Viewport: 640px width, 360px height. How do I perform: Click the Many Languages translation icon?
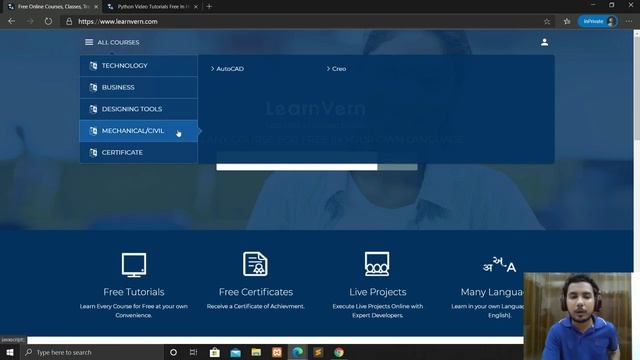[x=499, y=265]
